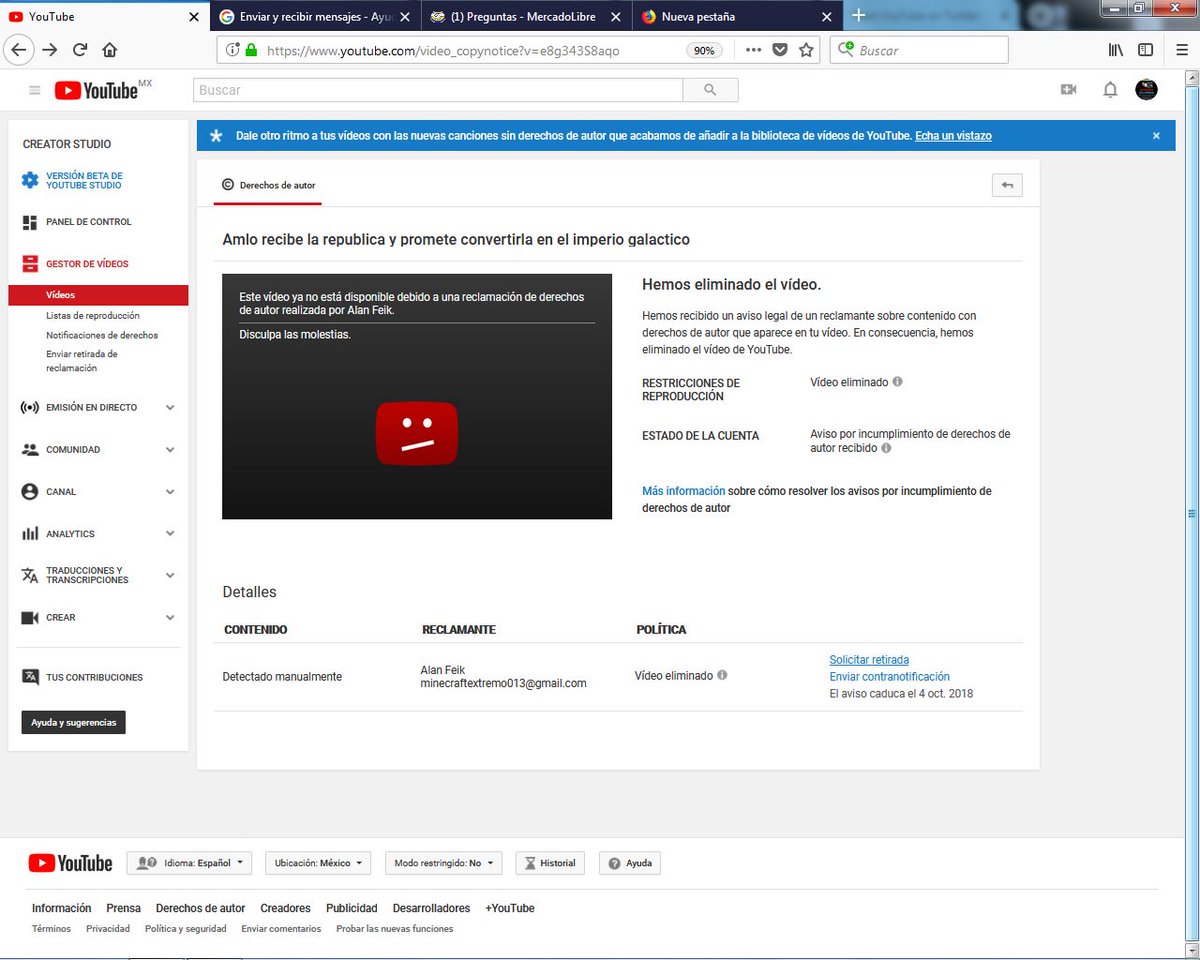
Task: Click the Pocket save icon in address bar
Action: (x=780, y=50)
